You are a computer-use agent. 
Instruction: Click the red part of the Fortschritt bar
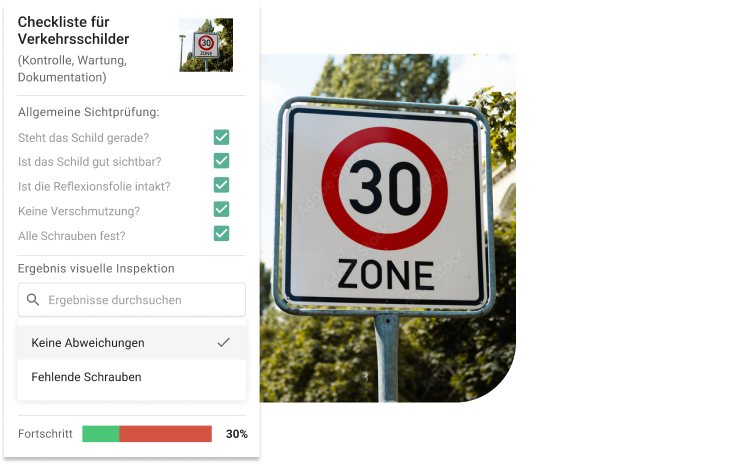(166, 434)
